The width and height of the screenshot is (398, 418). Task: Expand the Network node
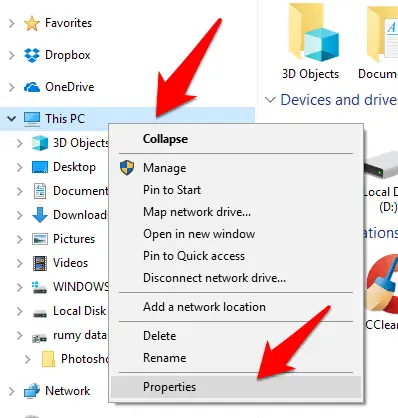pyautogui.click(x=12, y=391)
